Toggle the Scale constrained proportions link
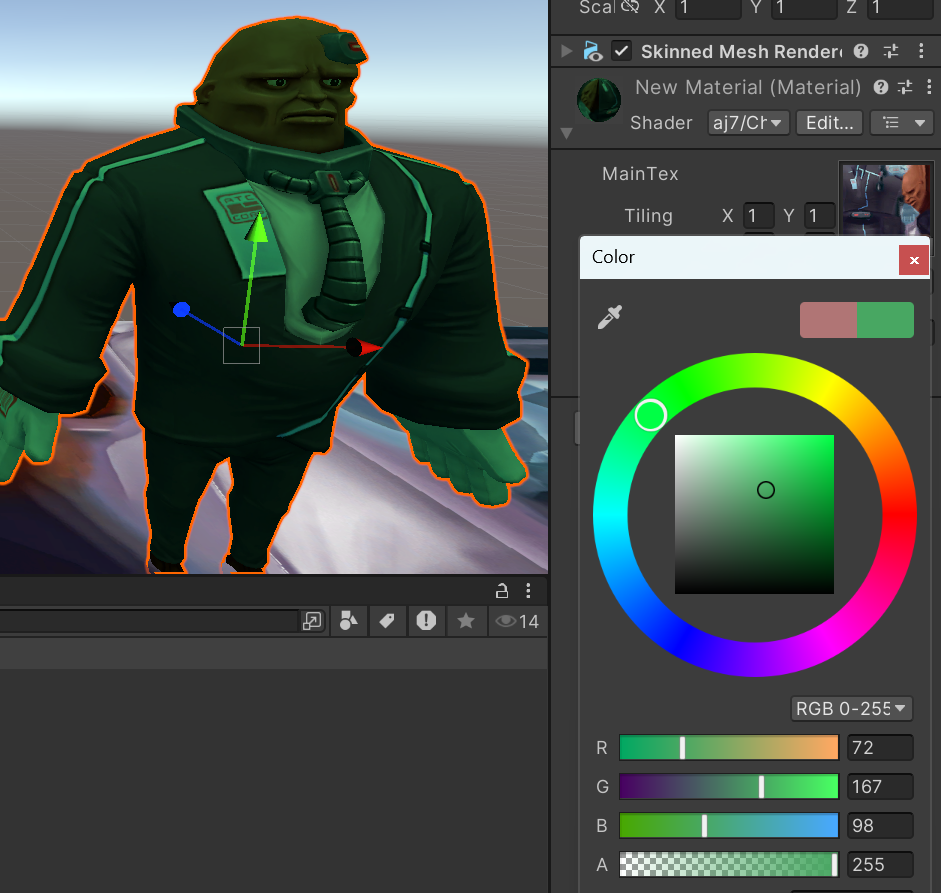941x893 pixels. pyautogui.click(x=630, y=7)
